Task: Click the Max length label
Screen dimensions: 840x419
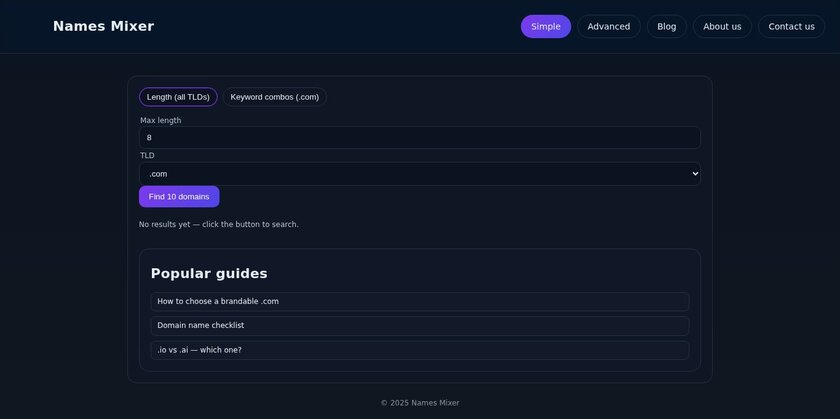Action: click(x=161, y=121)
